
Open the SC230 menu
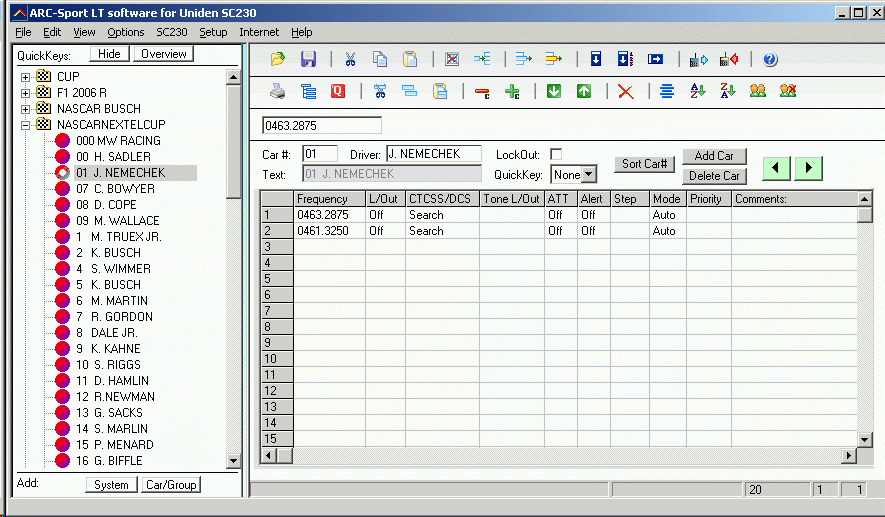(x=172, y=32)
